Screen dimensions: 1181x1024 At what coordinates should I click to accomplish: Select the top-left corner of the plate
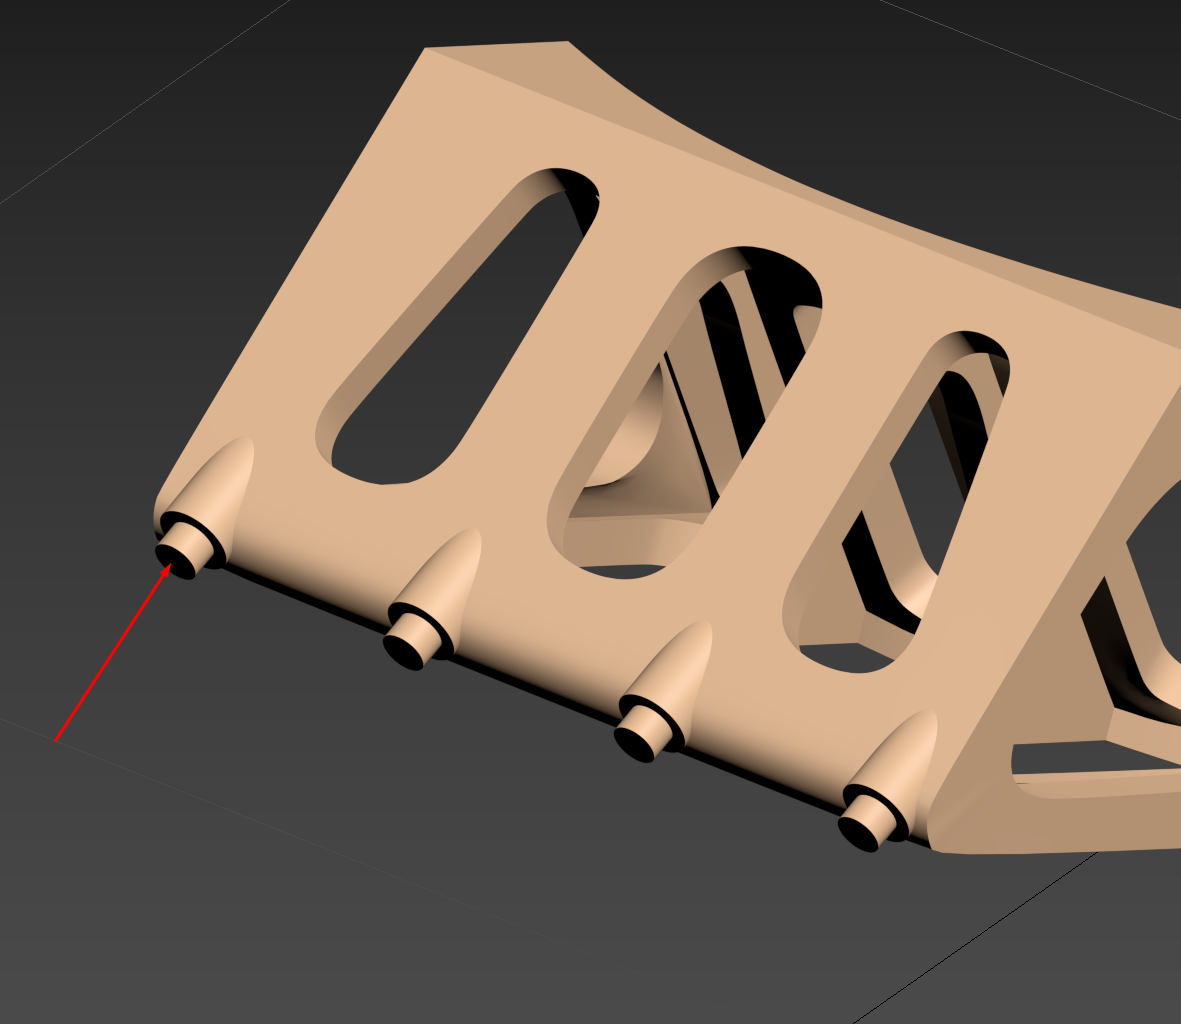point(432,56)
